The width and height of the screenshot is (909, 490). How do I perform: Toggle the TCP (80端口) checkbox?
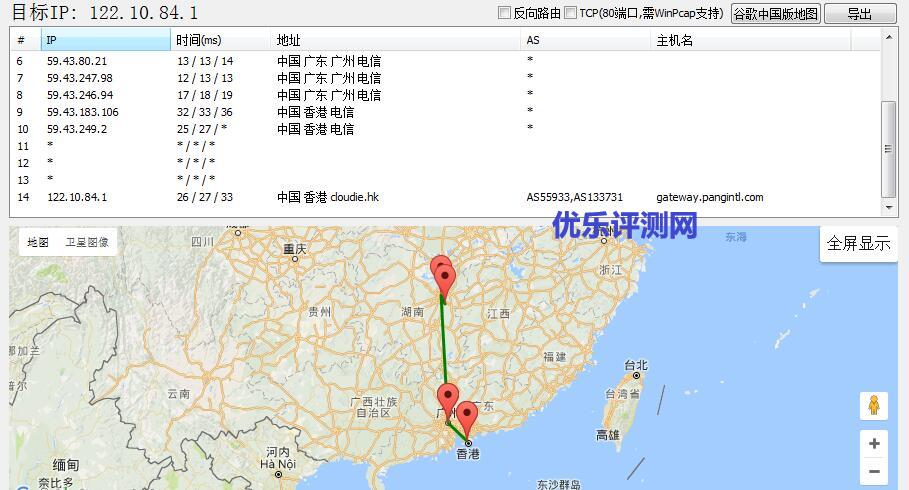pos(570,13)
